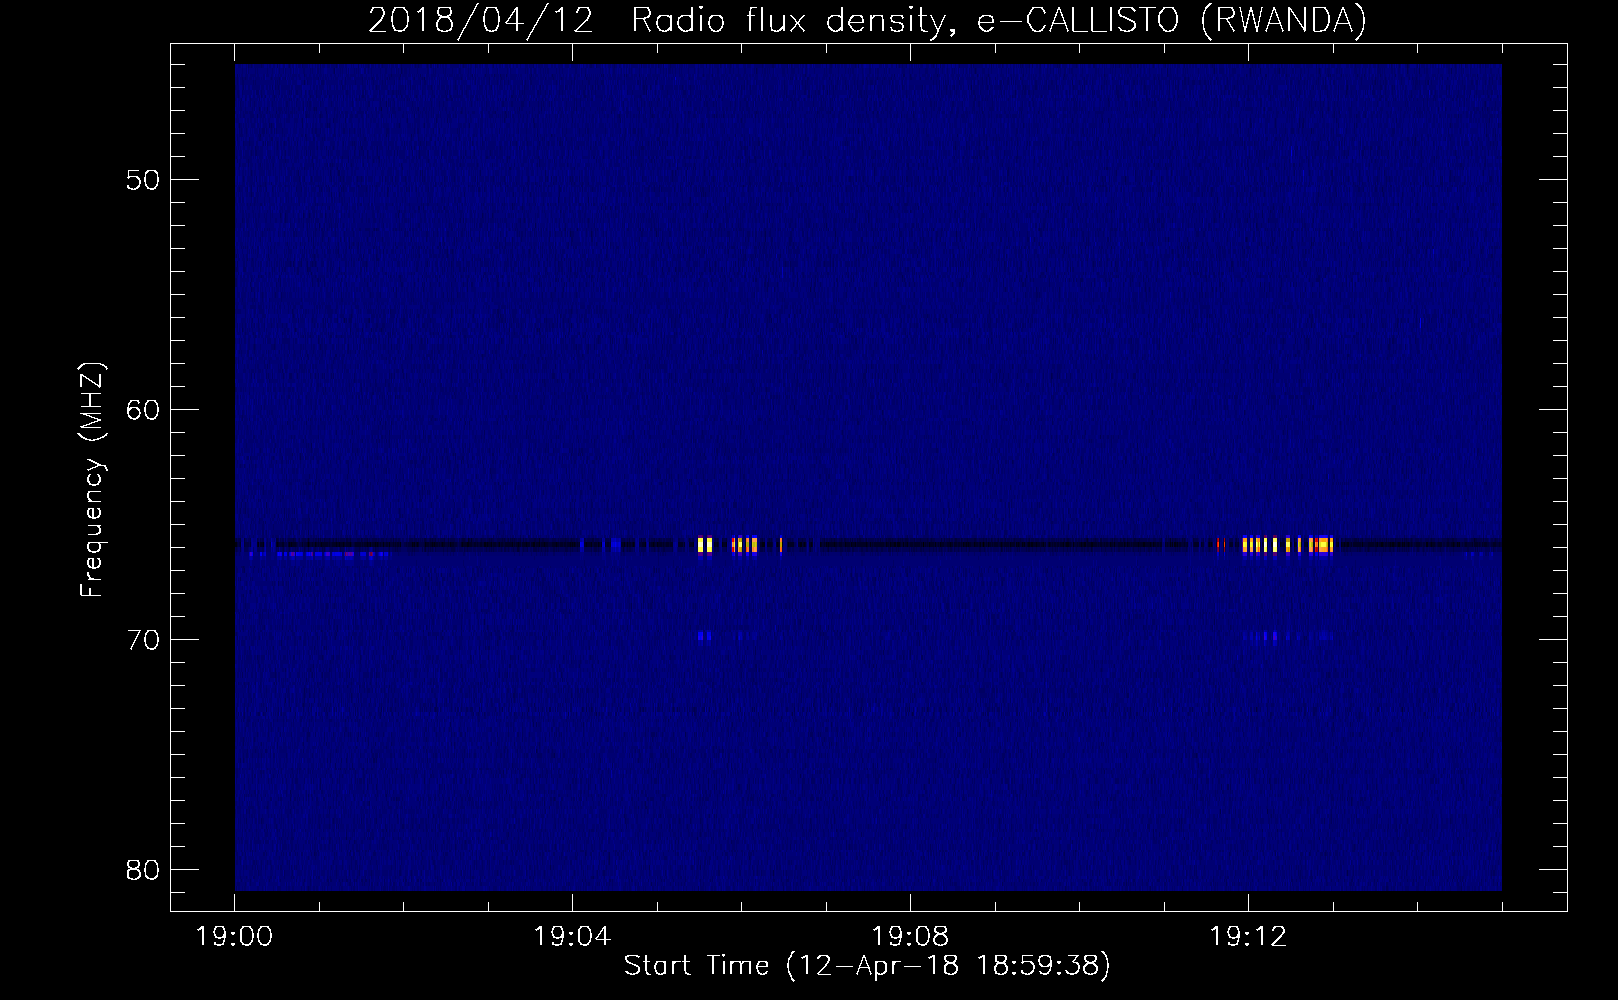1618x1000 pixels.
Task: Click the 50 frequency tick label
Action: click(x=144, y=180)
